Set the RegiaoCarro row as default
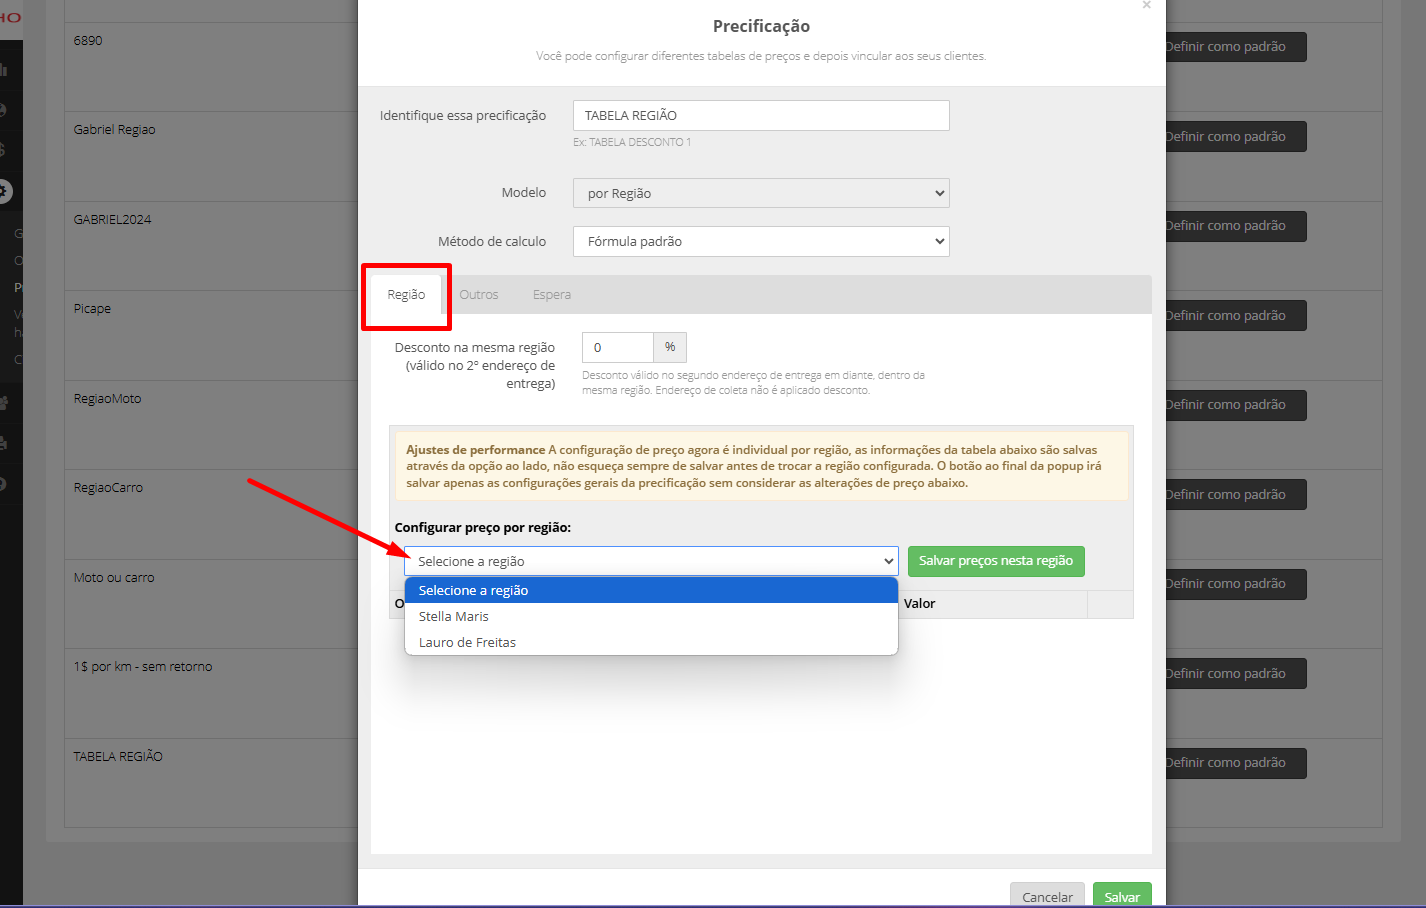The image size is (1426, 908). pos(1235,495)
